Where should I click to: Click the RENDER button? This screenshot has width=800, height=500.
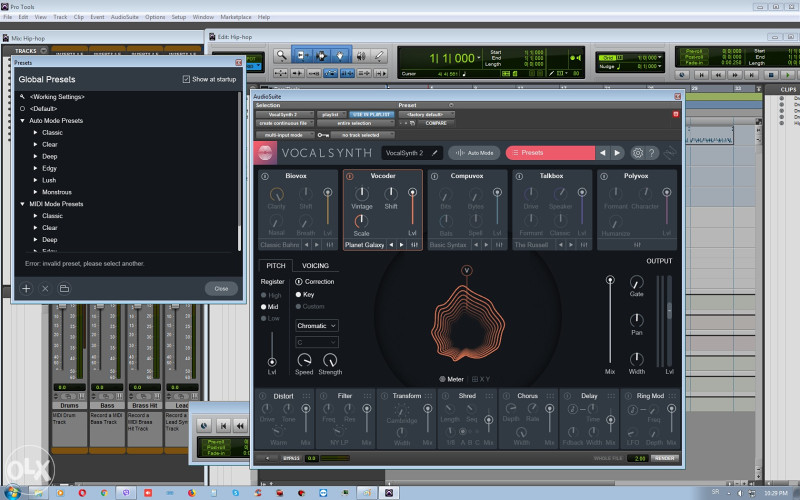[x=665, y=458]
